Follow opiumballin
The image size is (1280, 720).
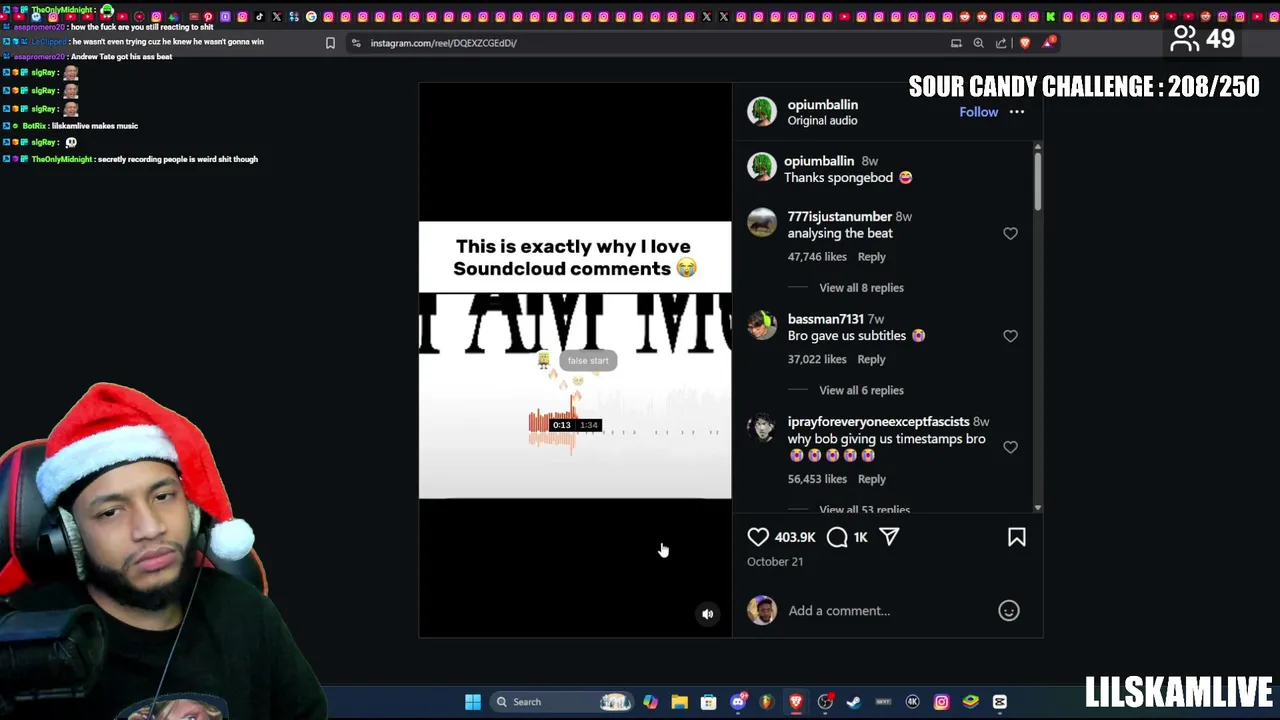pyautogui.click(x=978, y=112)
